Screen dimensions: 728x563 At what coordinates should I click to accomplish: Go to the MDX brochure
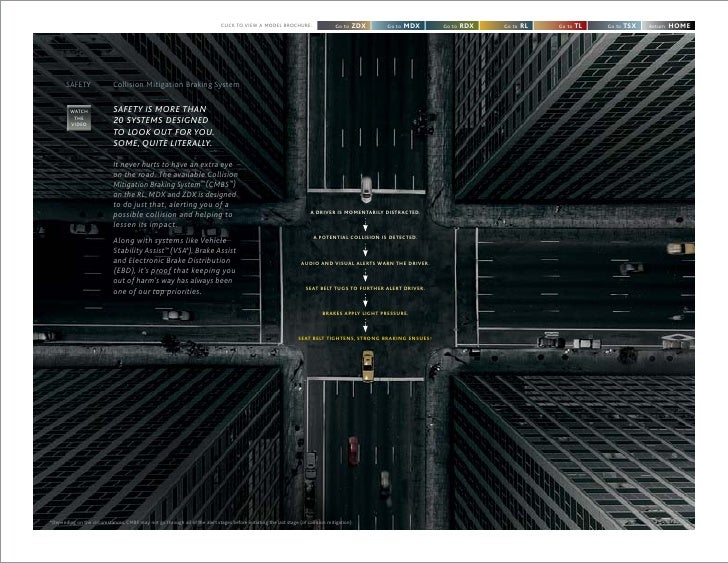(x=398, y=26)
